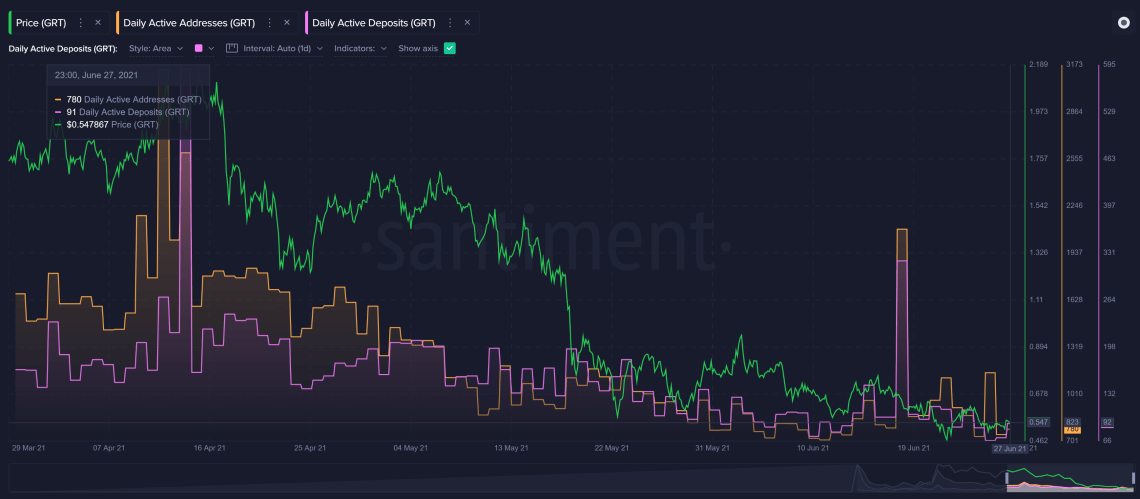Click the circular record icon top right
The image size is (1140, 499).
(1123, 23)
